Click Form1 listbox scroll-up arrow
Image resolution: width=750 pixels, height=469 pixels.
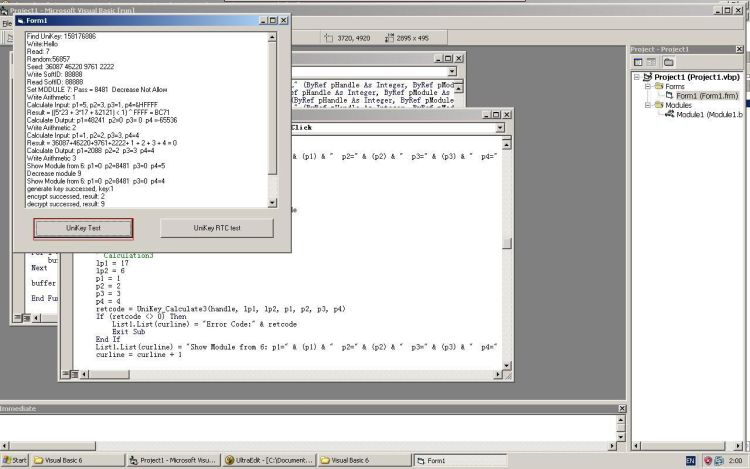coord(272,37)
